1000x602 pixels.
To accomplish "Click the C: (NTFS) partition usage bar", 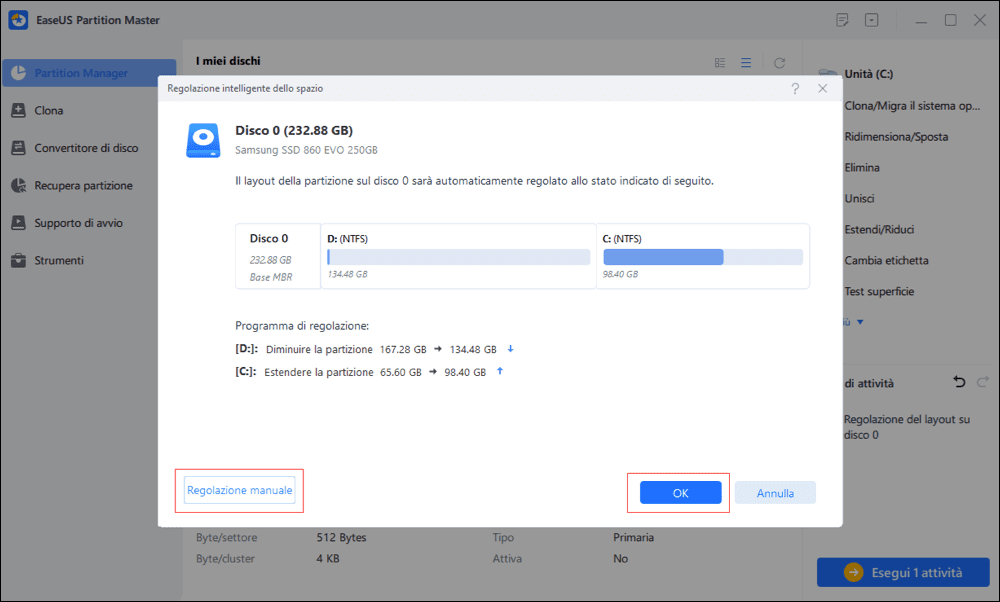I will tap(703, 257).
